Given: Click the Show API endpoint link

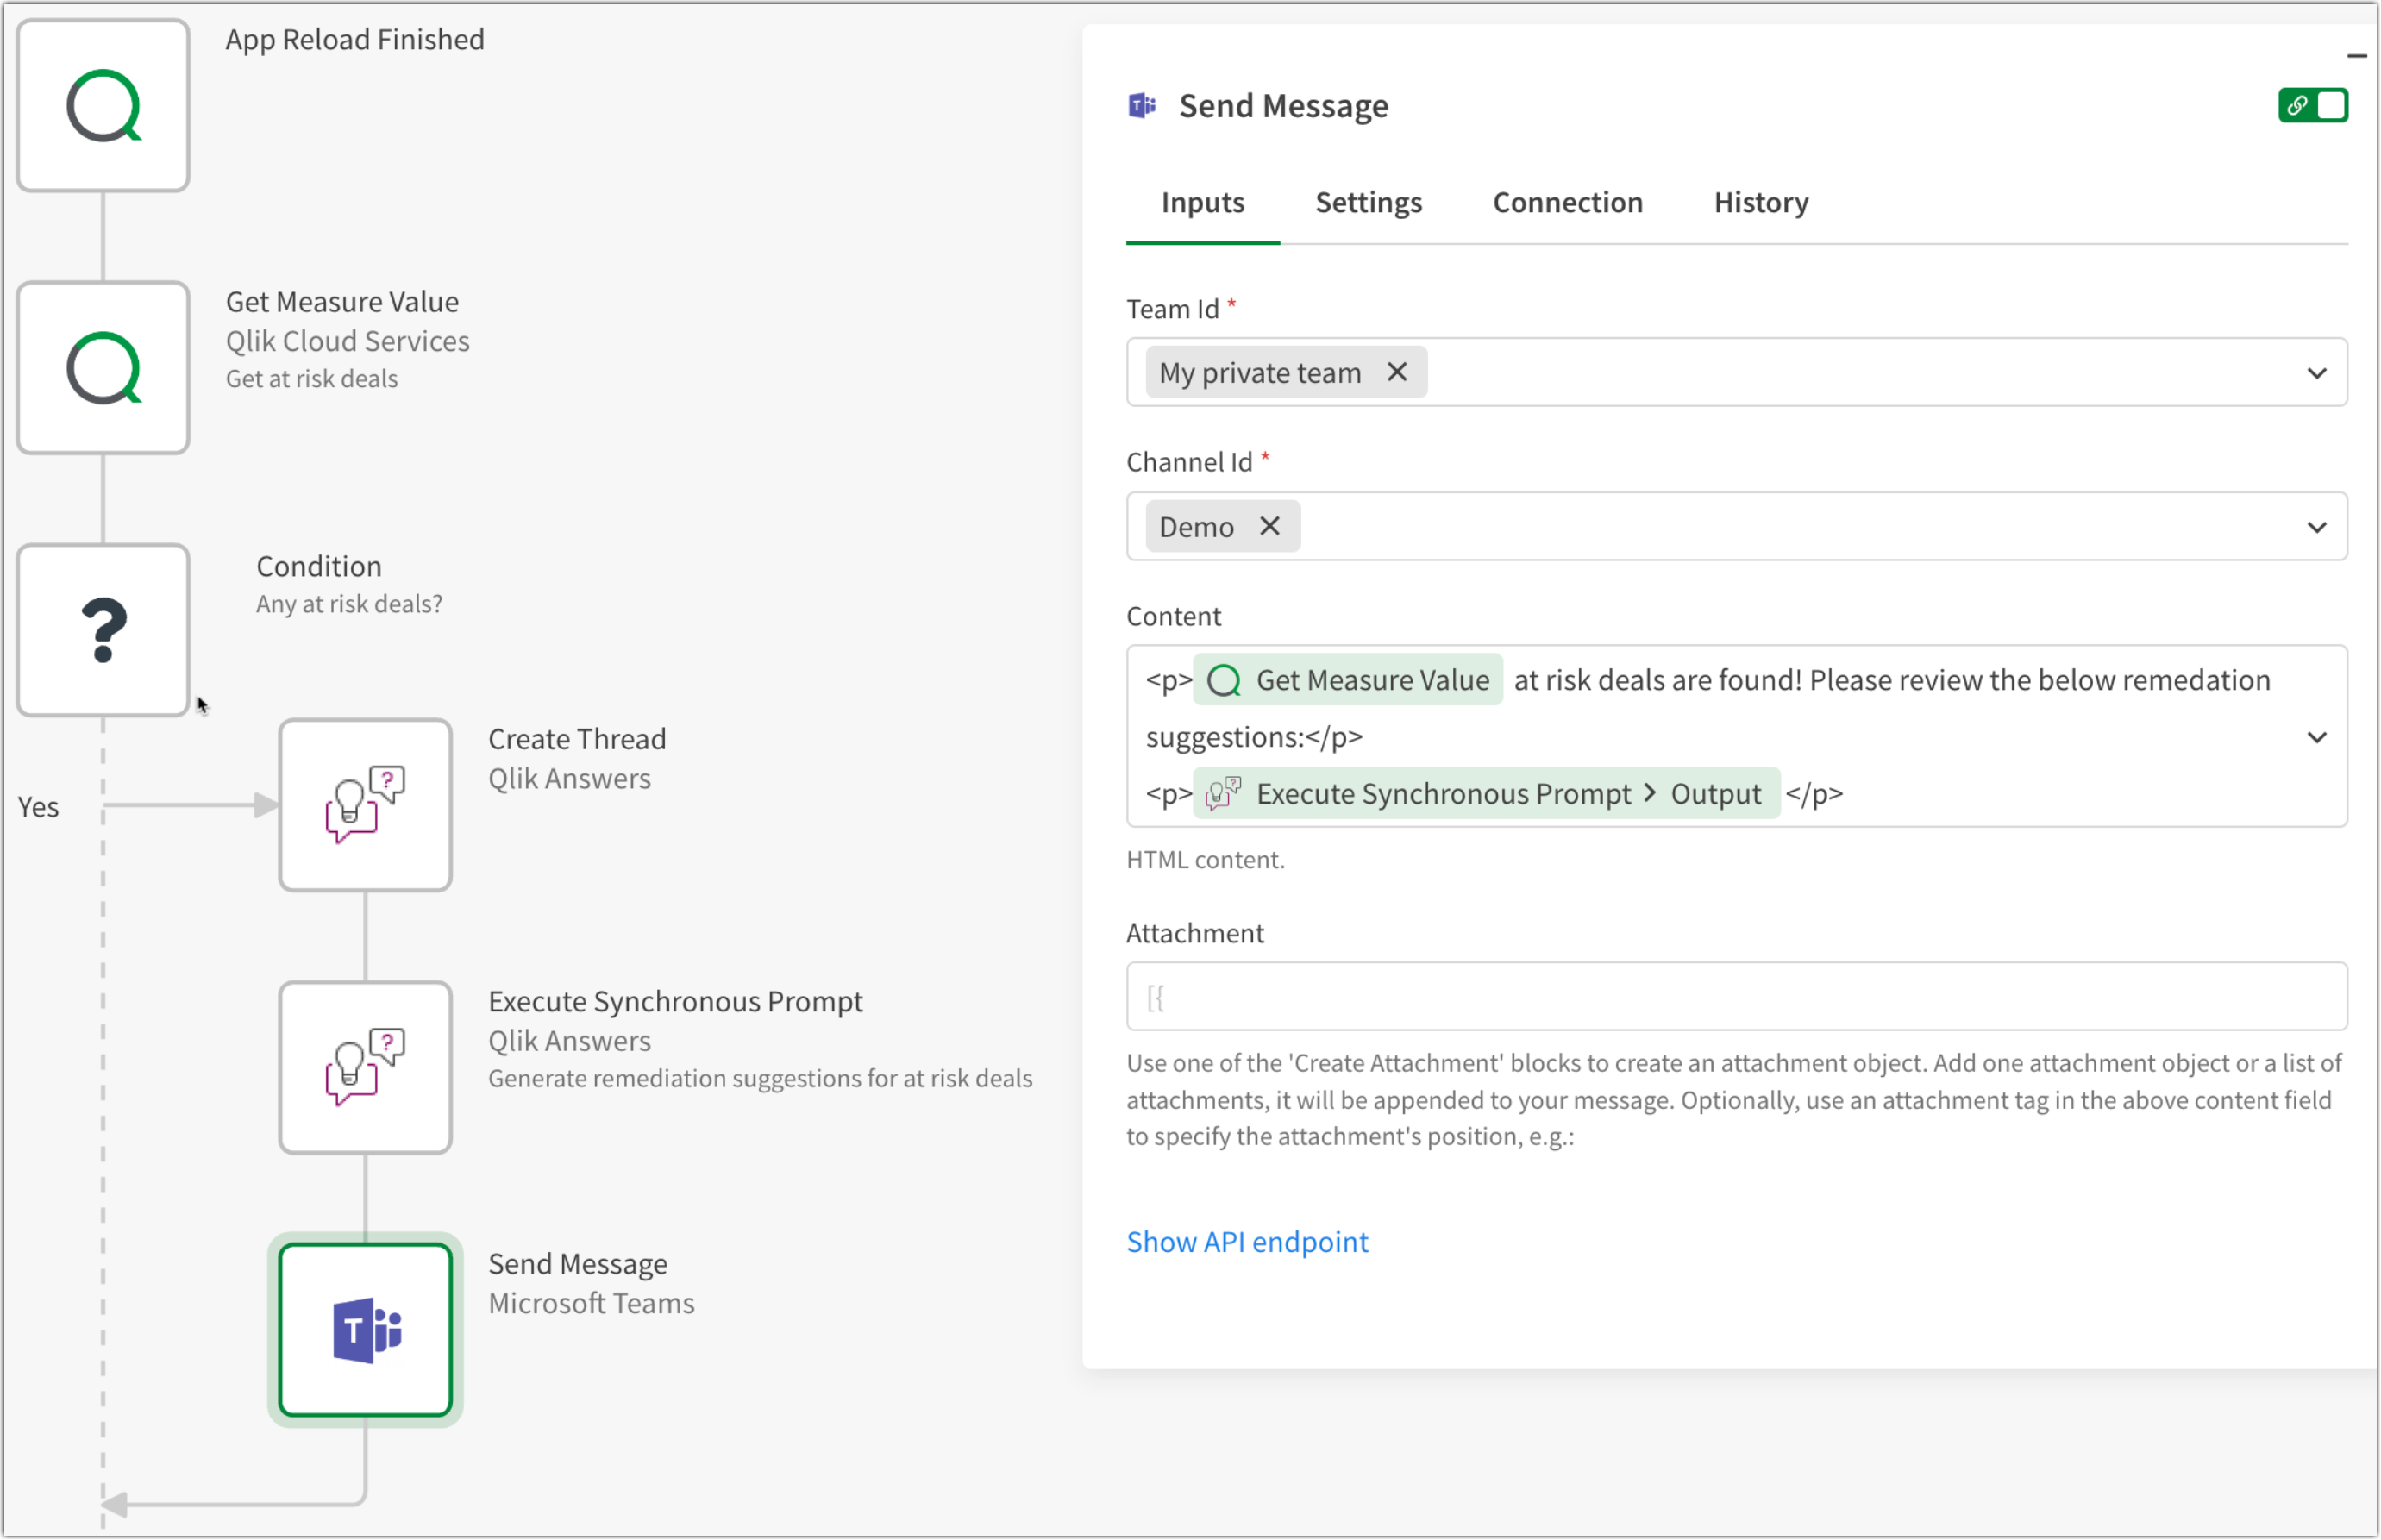Looking at the screenshot, I should tap(1247, 1241).
